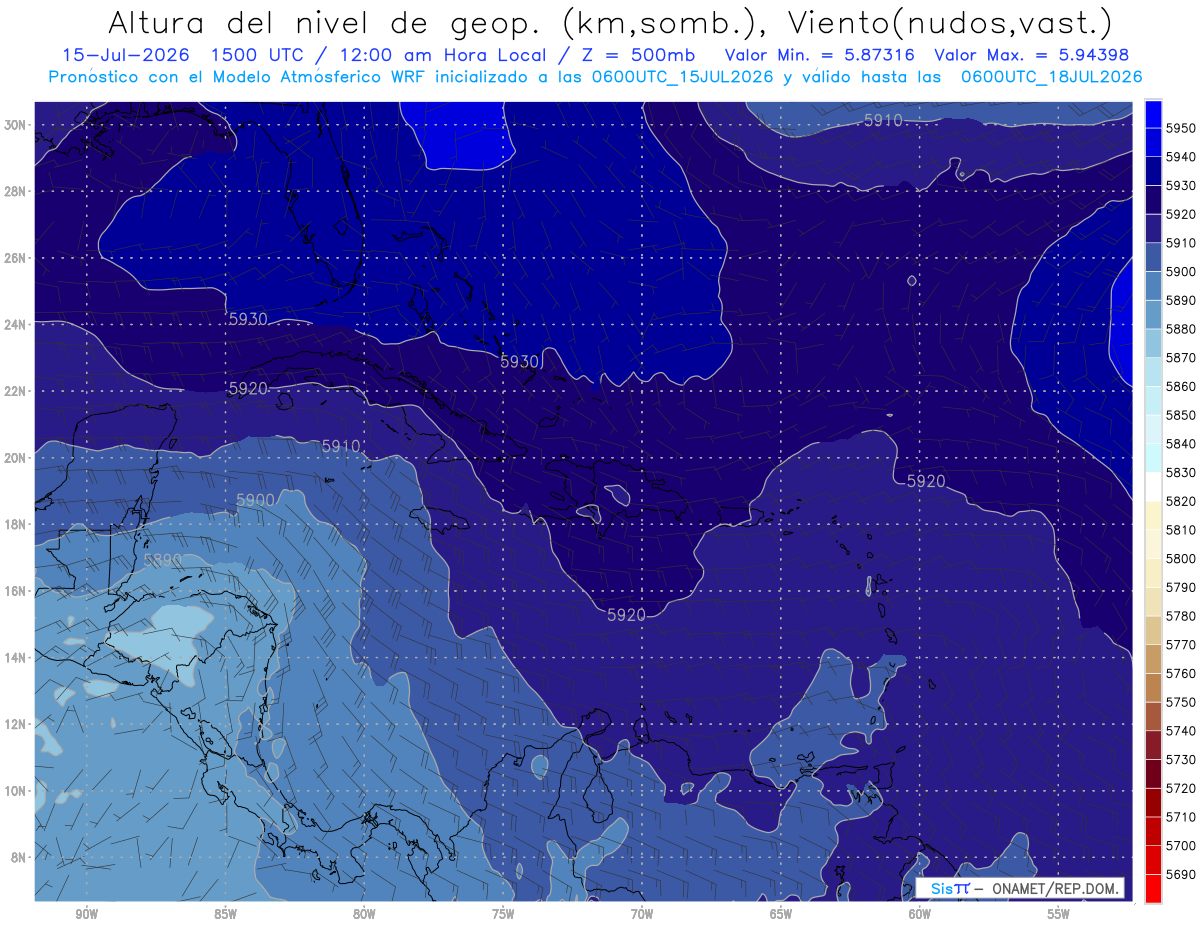The image size is (1200, 927).
Task: Click the '1500 UTC' time text
Action: pos(260,56)
